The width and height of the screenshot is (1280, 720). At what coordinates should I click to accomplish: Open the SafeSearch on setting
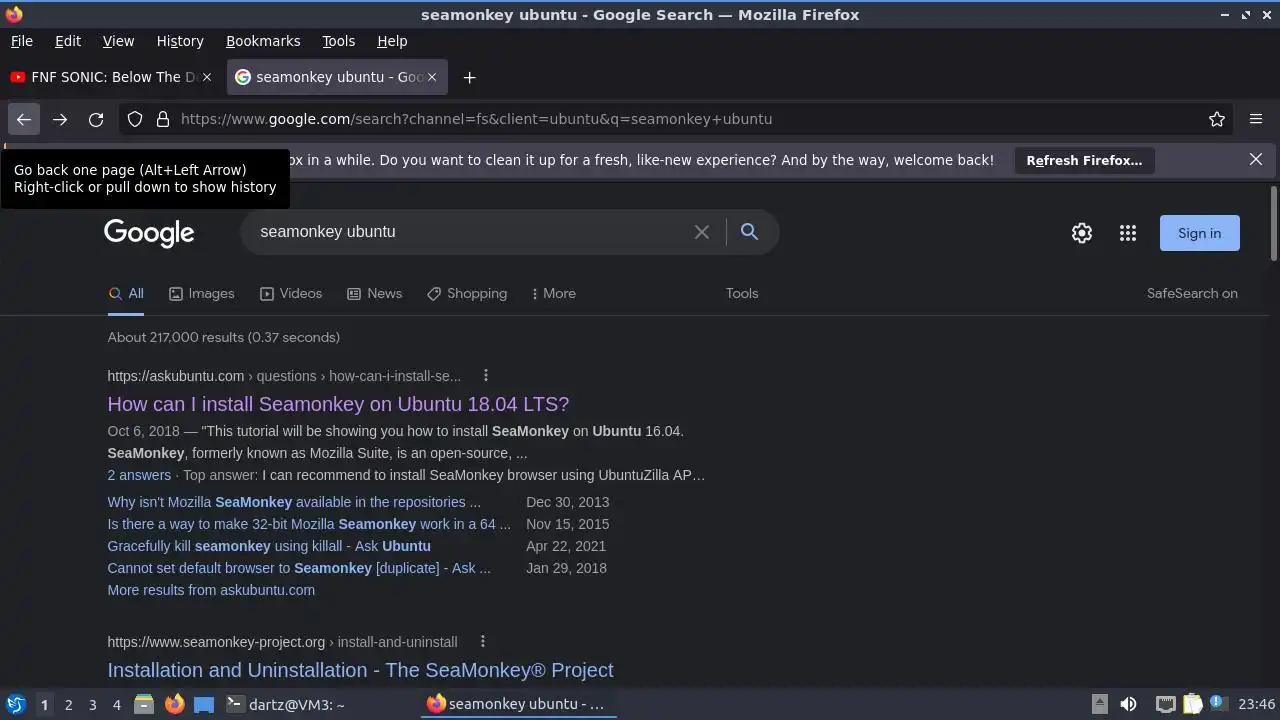click(x=1192, y=293)
